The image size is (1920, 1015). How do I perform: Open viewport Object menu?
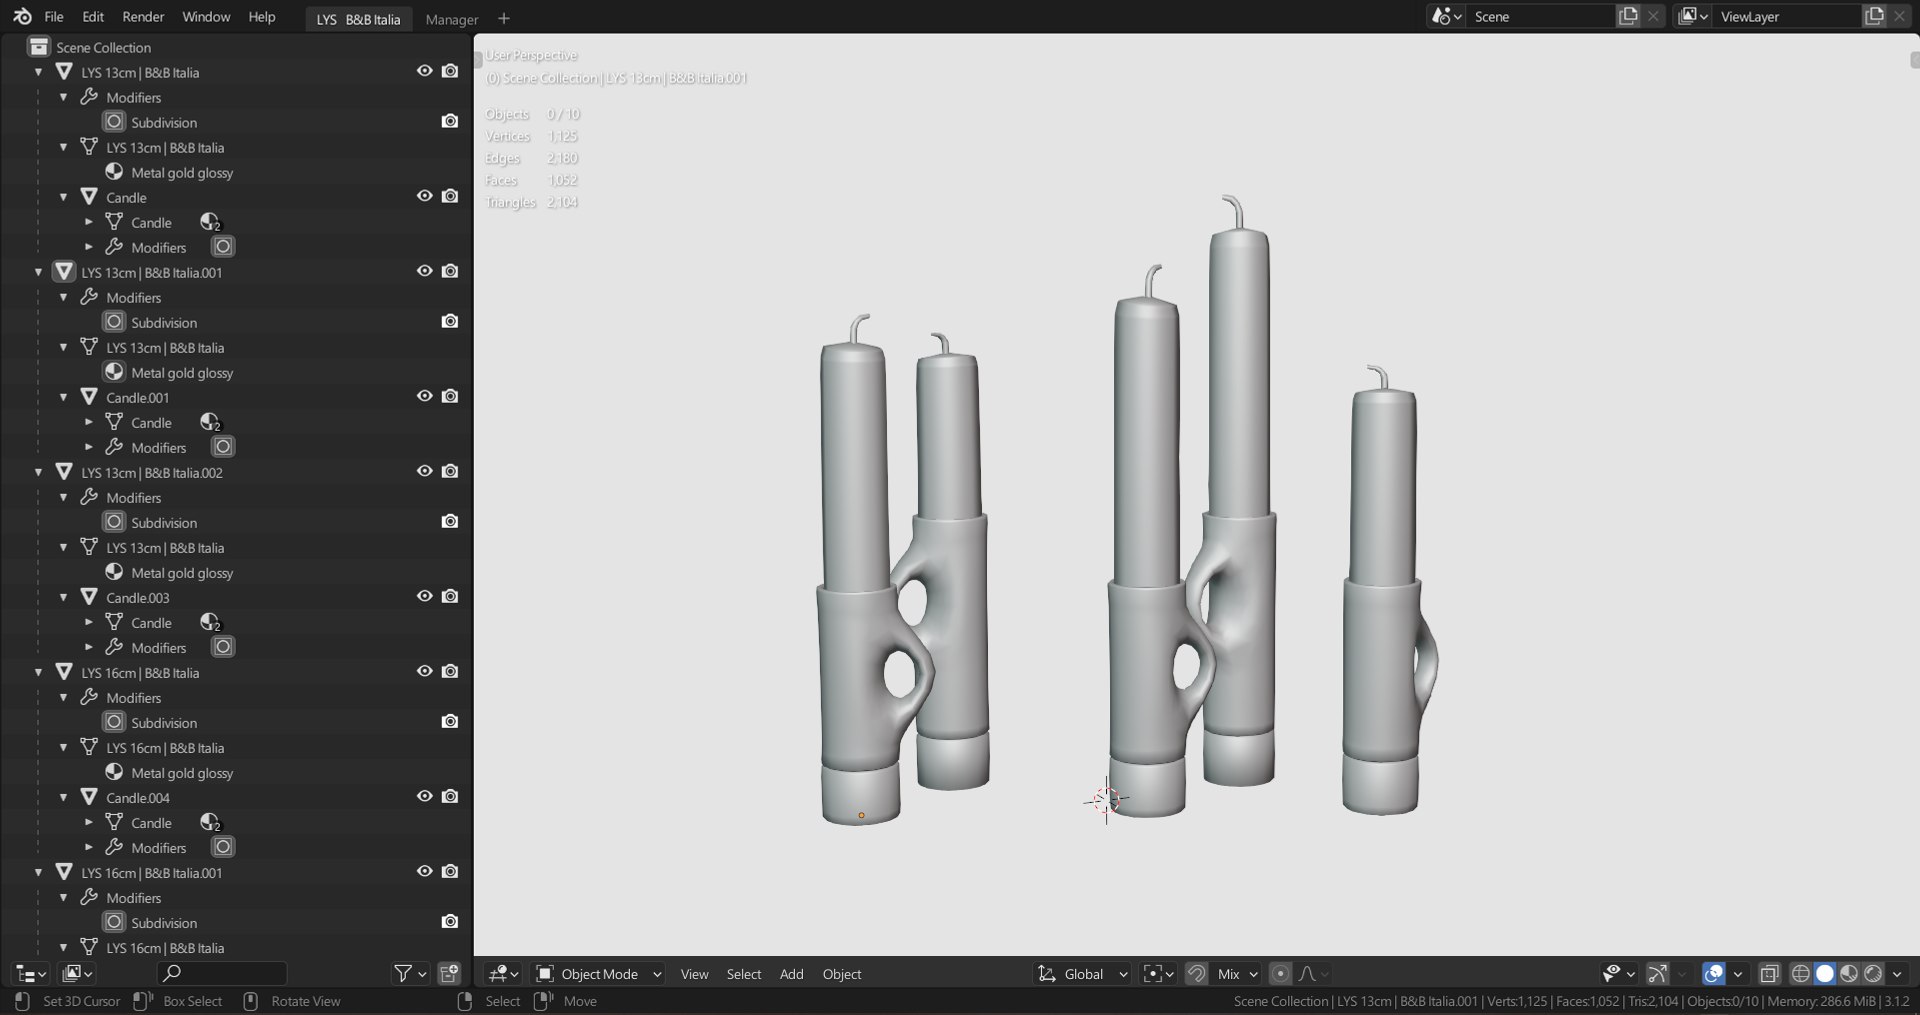click(x=842, y=974)
